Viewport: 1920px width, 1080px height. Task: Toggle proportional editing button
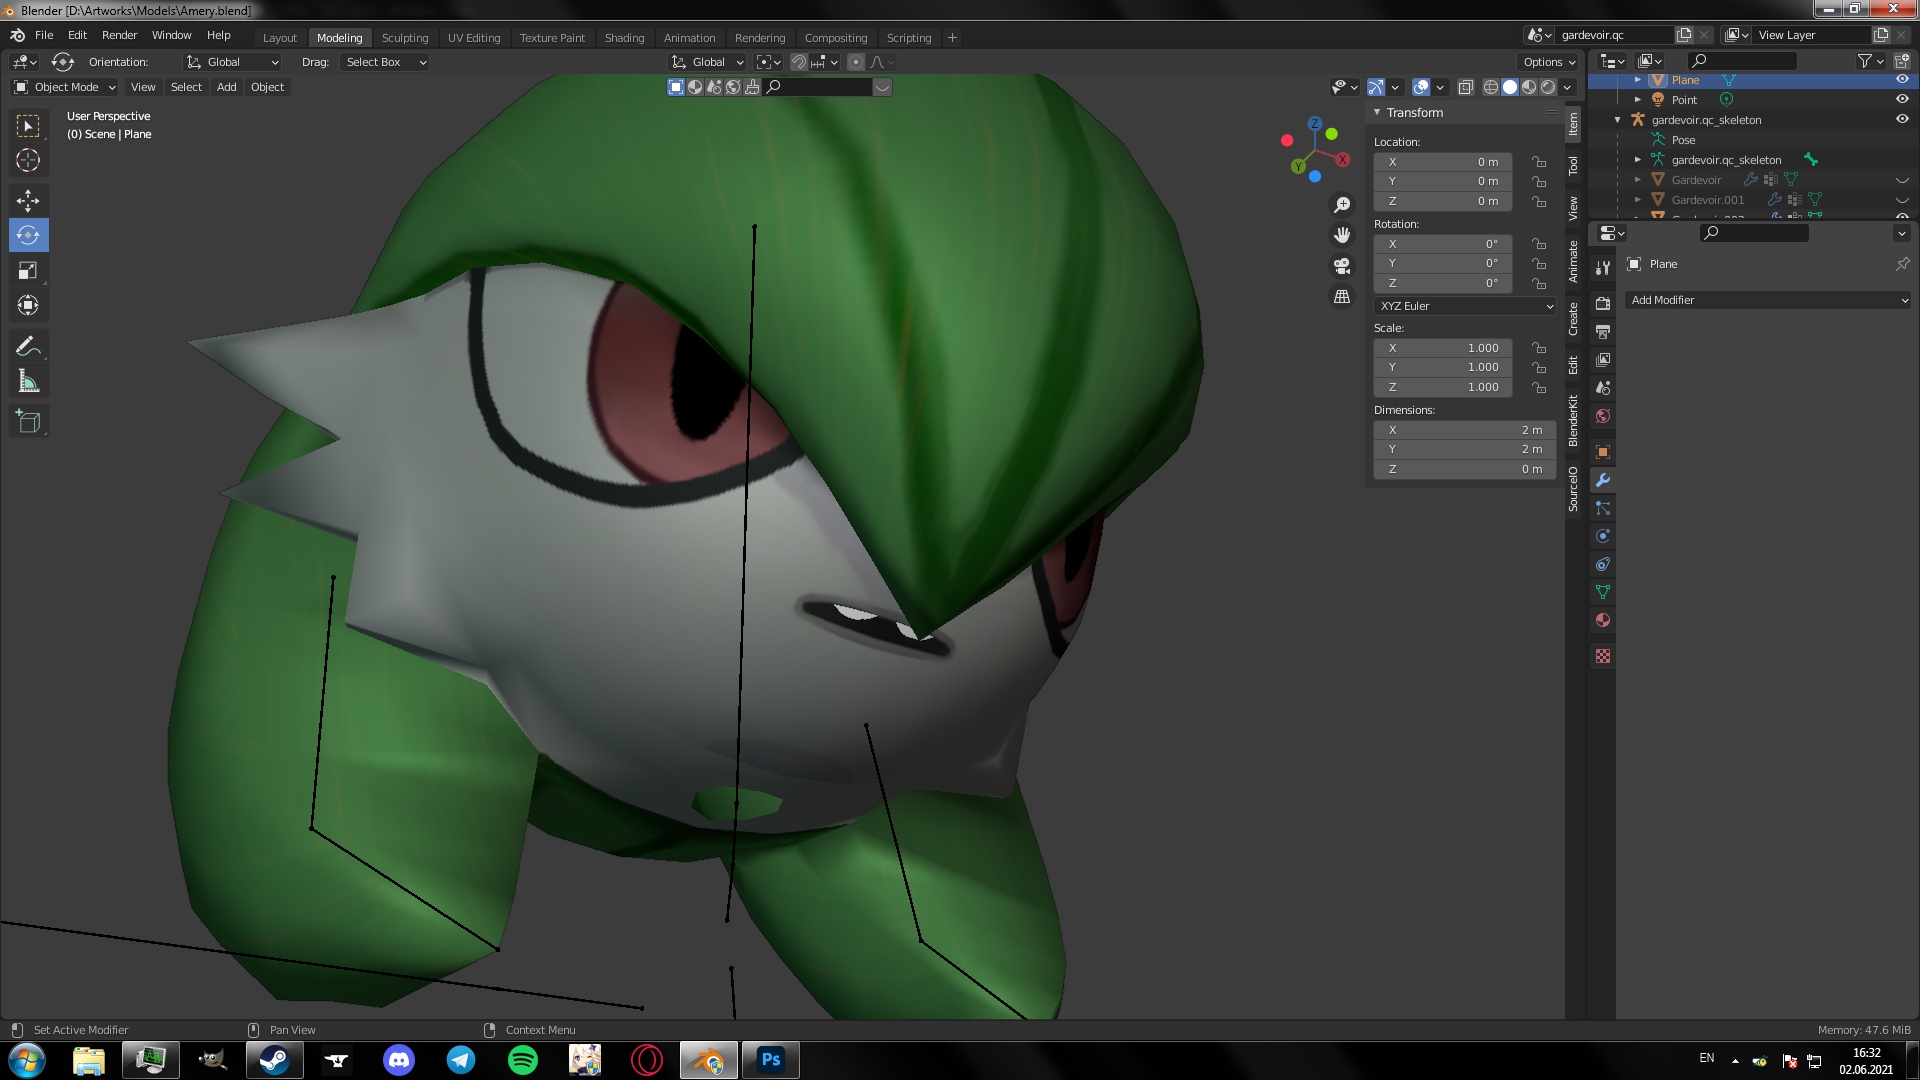pyautogui.click(x=856, y=62)
